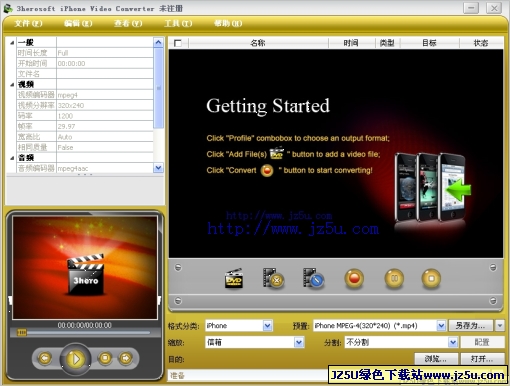Click the preview seek slider handle
This screenshot has height=386, width=510.
click(x=22, y=332)
